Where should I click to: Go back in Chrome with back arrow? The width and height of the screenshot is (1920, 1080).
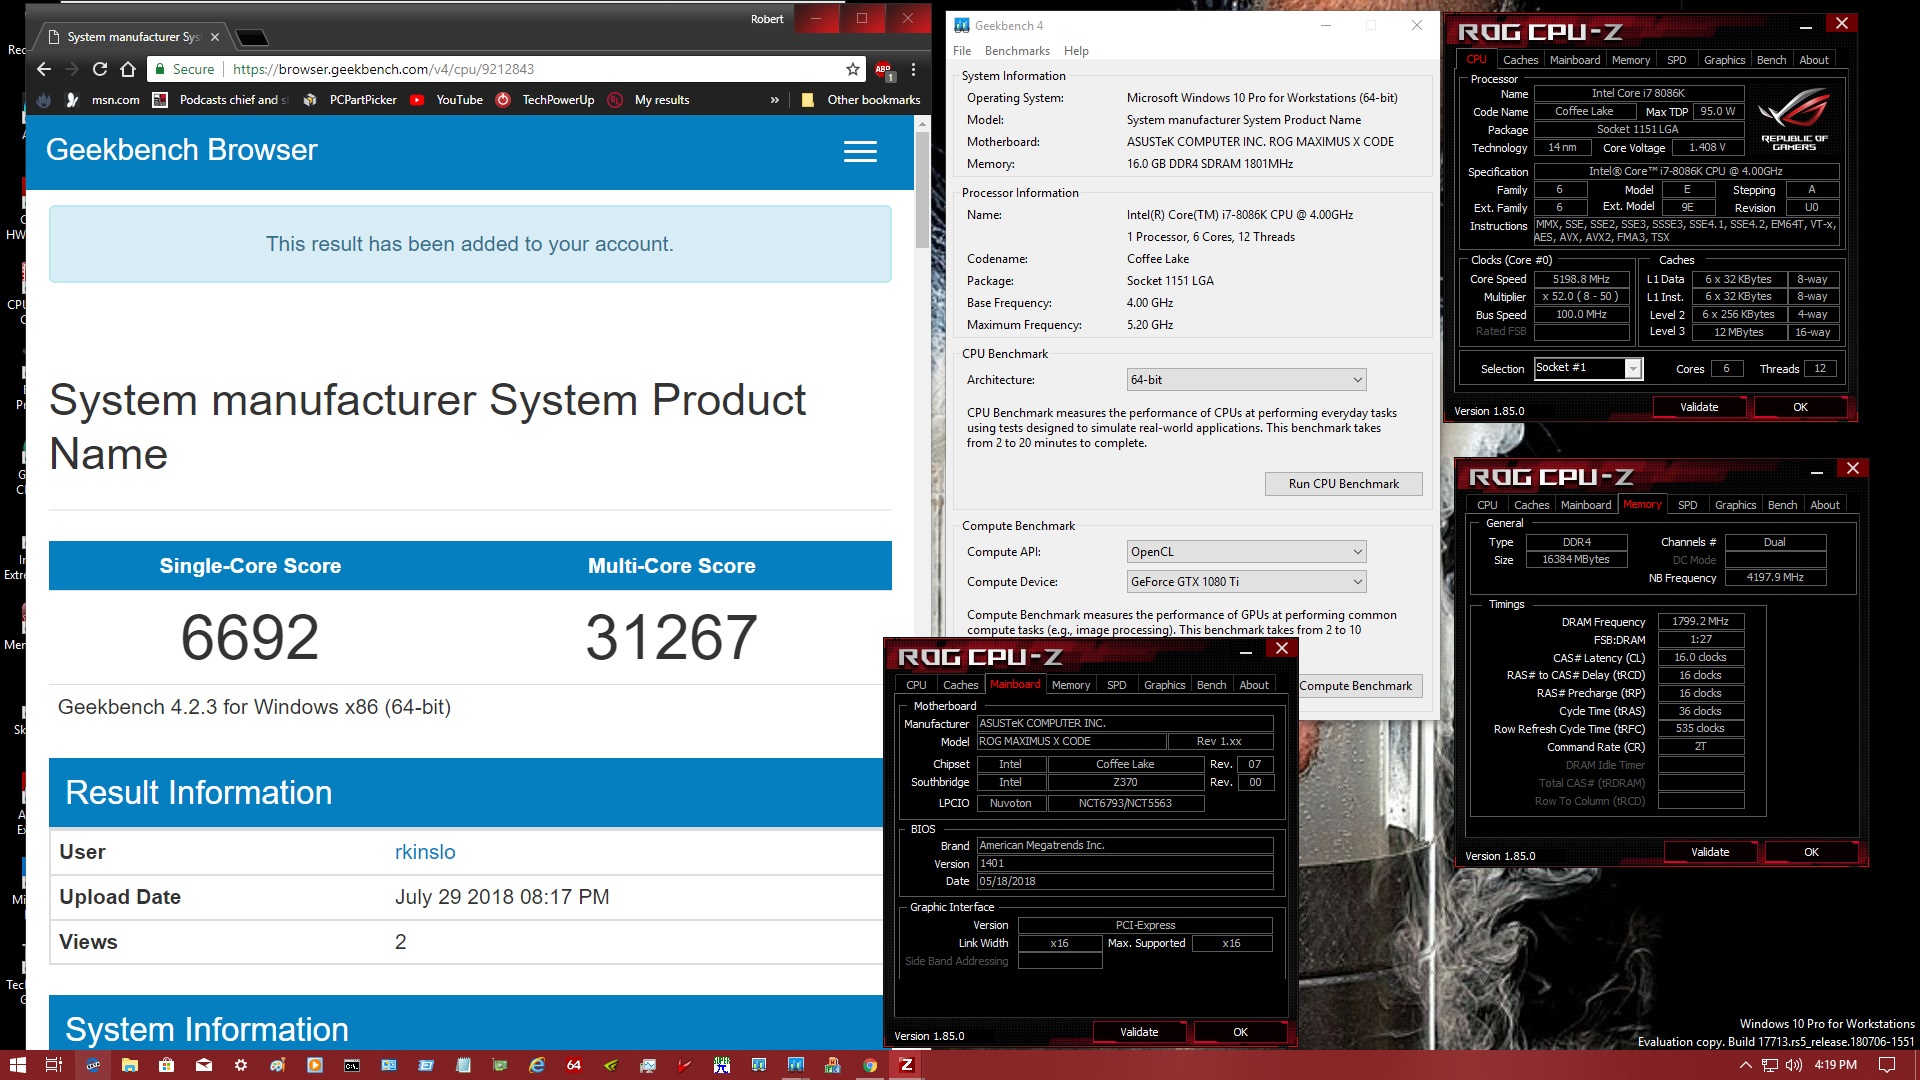point(43,69)
